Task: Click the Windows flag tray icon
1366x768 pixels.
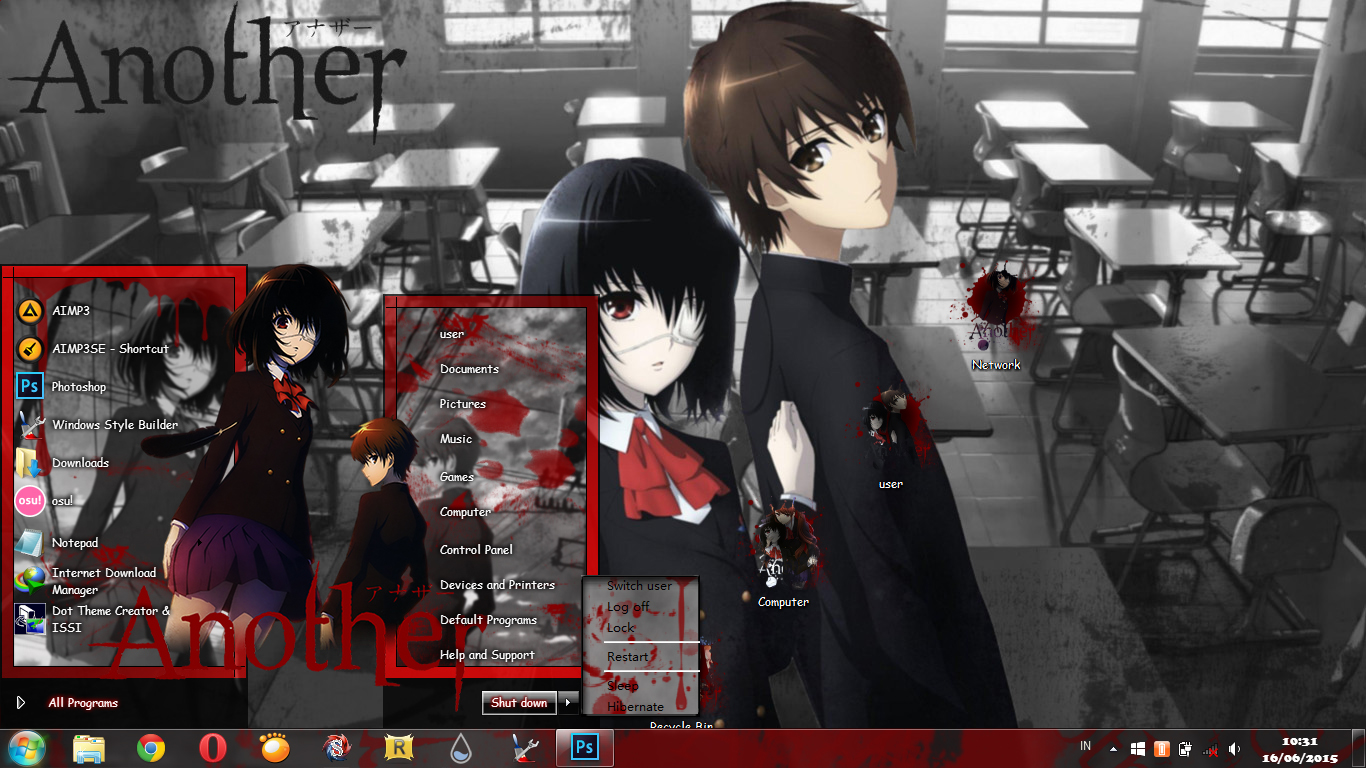Action: pyautogui.click(x=1138, y=748)
